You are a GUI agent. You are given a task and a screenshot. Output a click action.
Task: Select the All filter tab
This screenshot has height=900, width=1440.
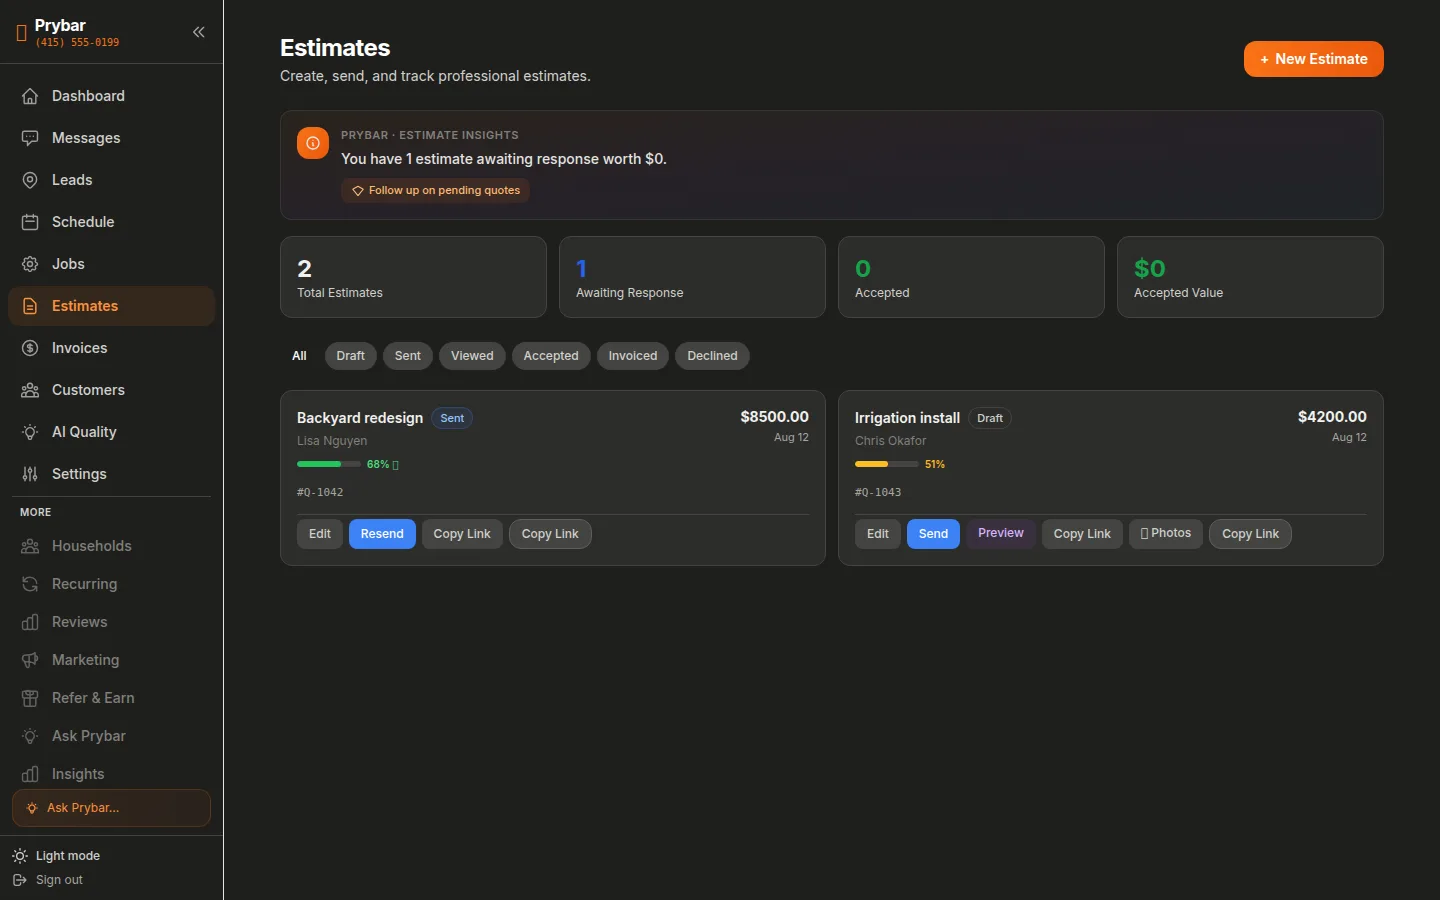(299, 356)
